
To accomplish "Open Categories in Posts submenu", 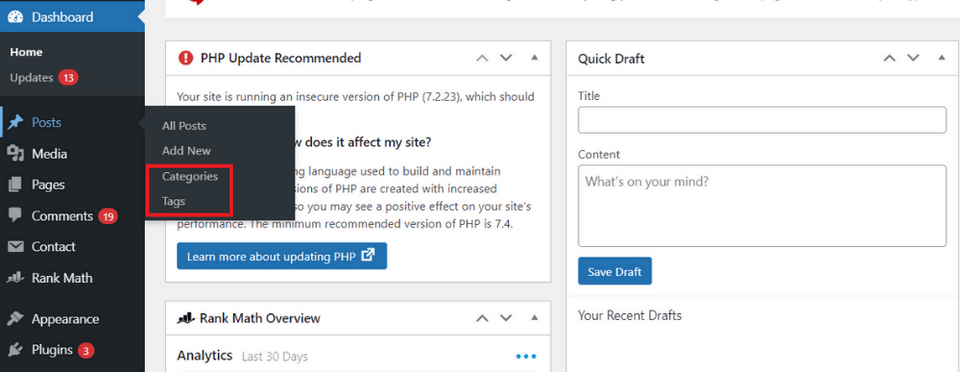I will (x=190, y=176).
